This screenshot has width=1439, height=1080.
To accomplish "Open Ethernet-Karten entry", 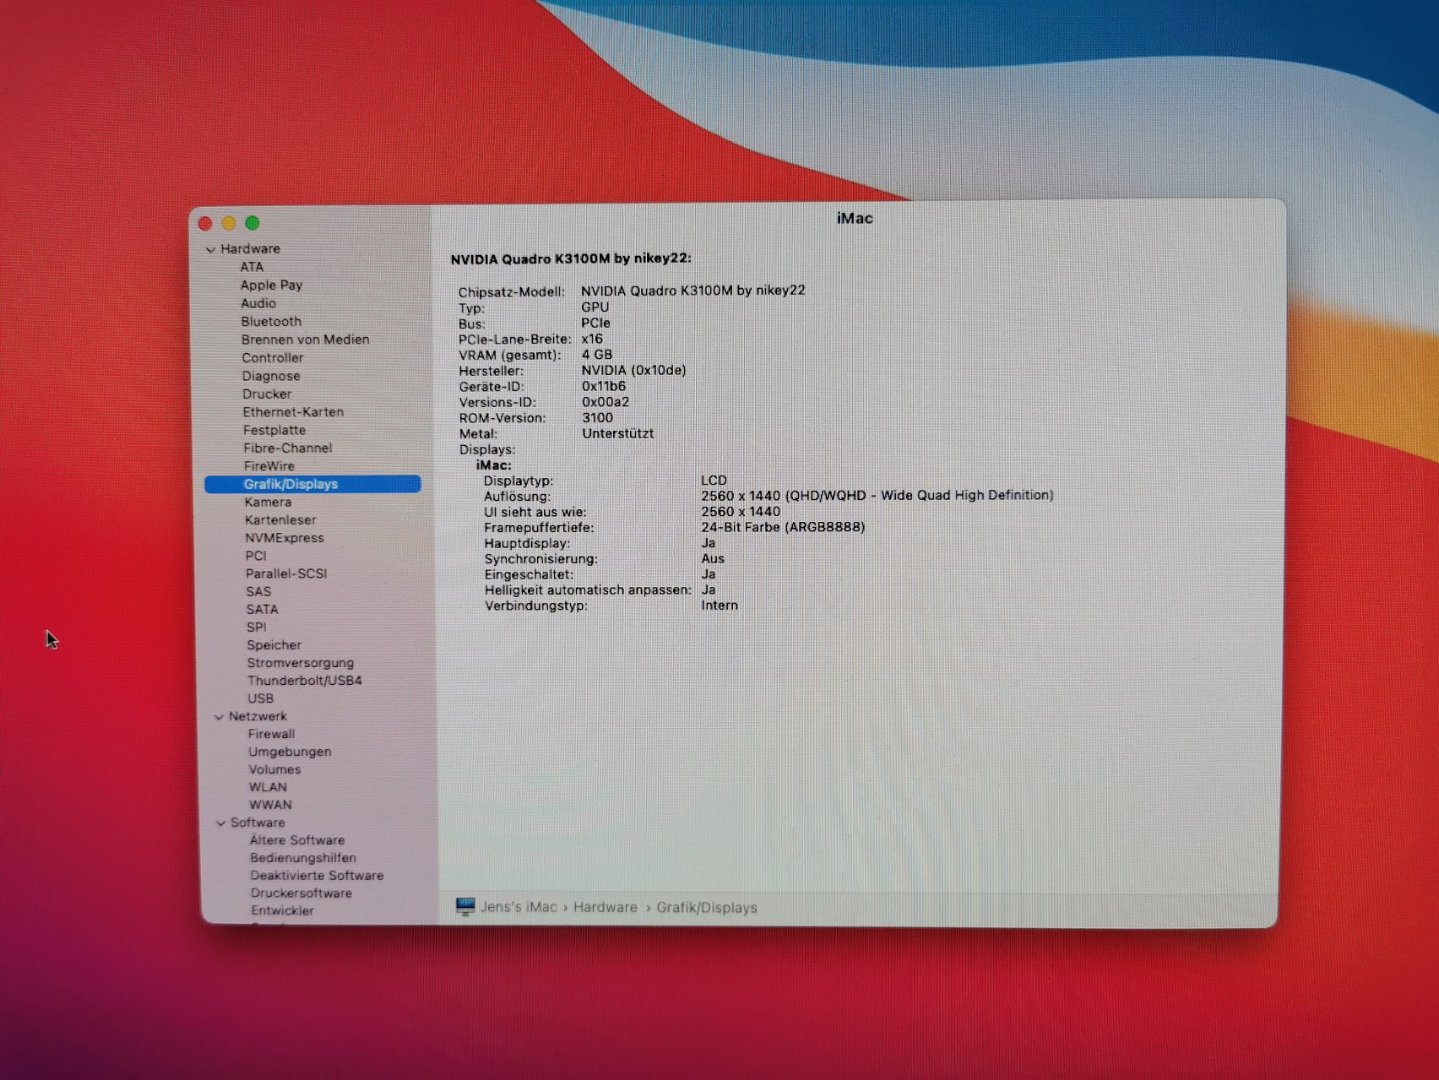I will click(x=293, y=412).
